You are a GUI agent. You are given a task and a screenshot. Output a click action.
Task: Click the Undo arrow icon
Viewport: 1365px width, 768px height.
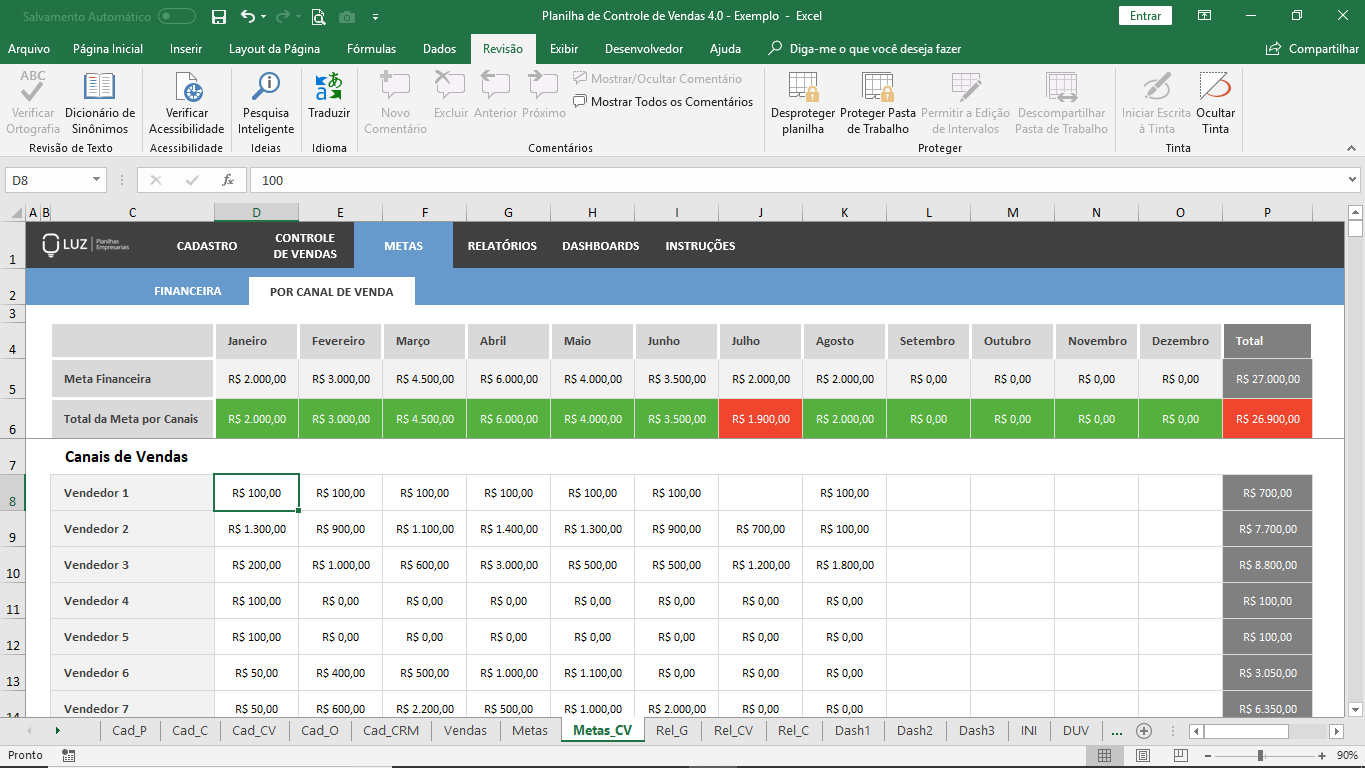coord(248,16)
